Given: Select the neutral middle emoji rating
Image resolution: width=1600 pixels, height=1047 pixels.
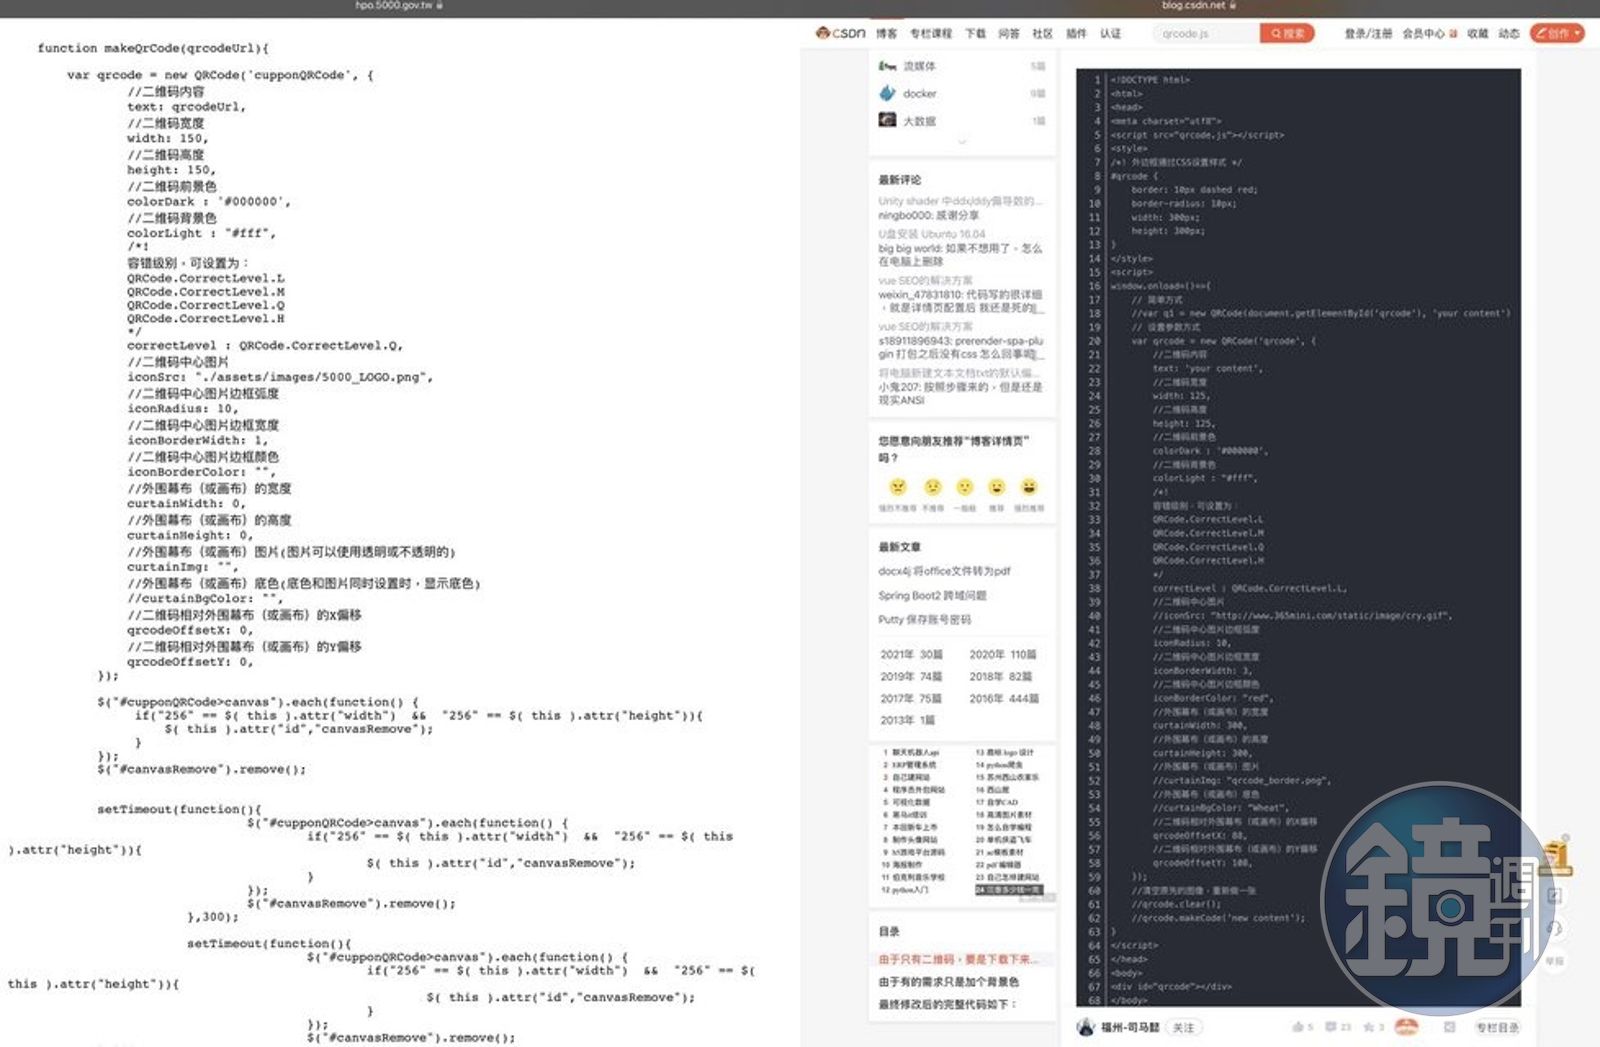Looking at the screenshot, I should coord(964,487).
